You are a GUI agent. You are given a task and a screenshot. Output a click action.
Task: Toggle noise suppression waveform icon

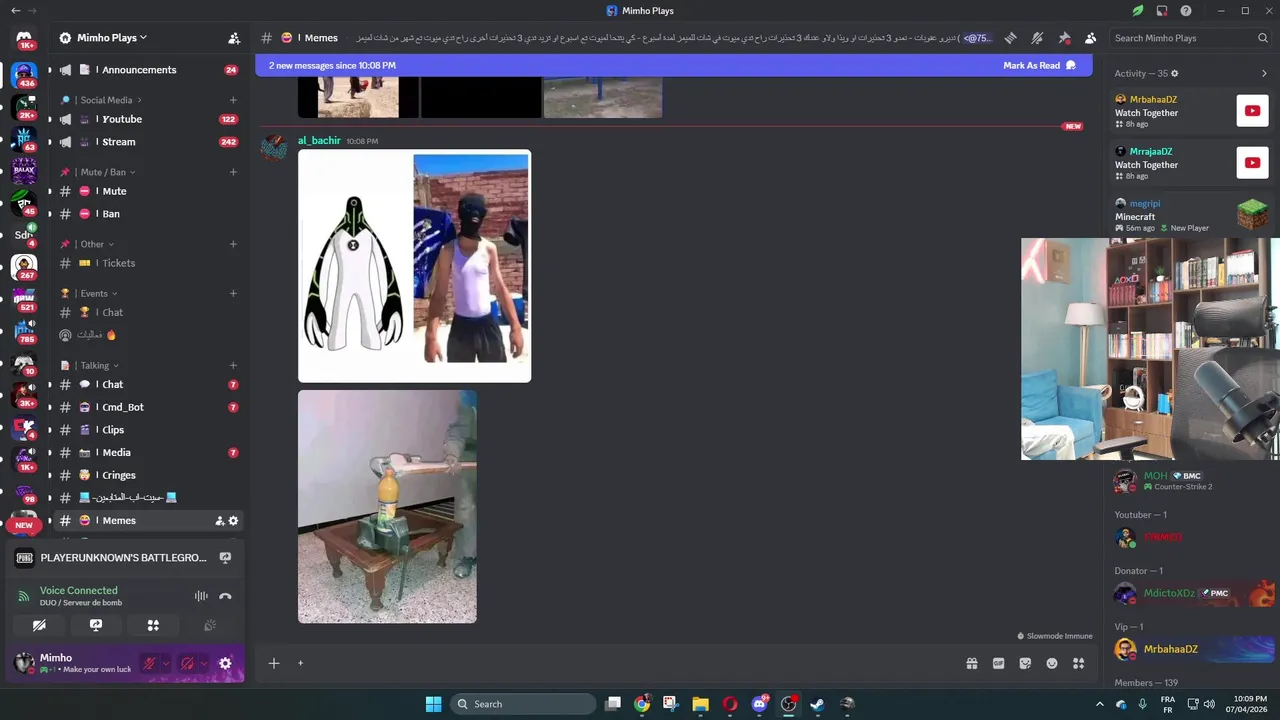(201, 596)
